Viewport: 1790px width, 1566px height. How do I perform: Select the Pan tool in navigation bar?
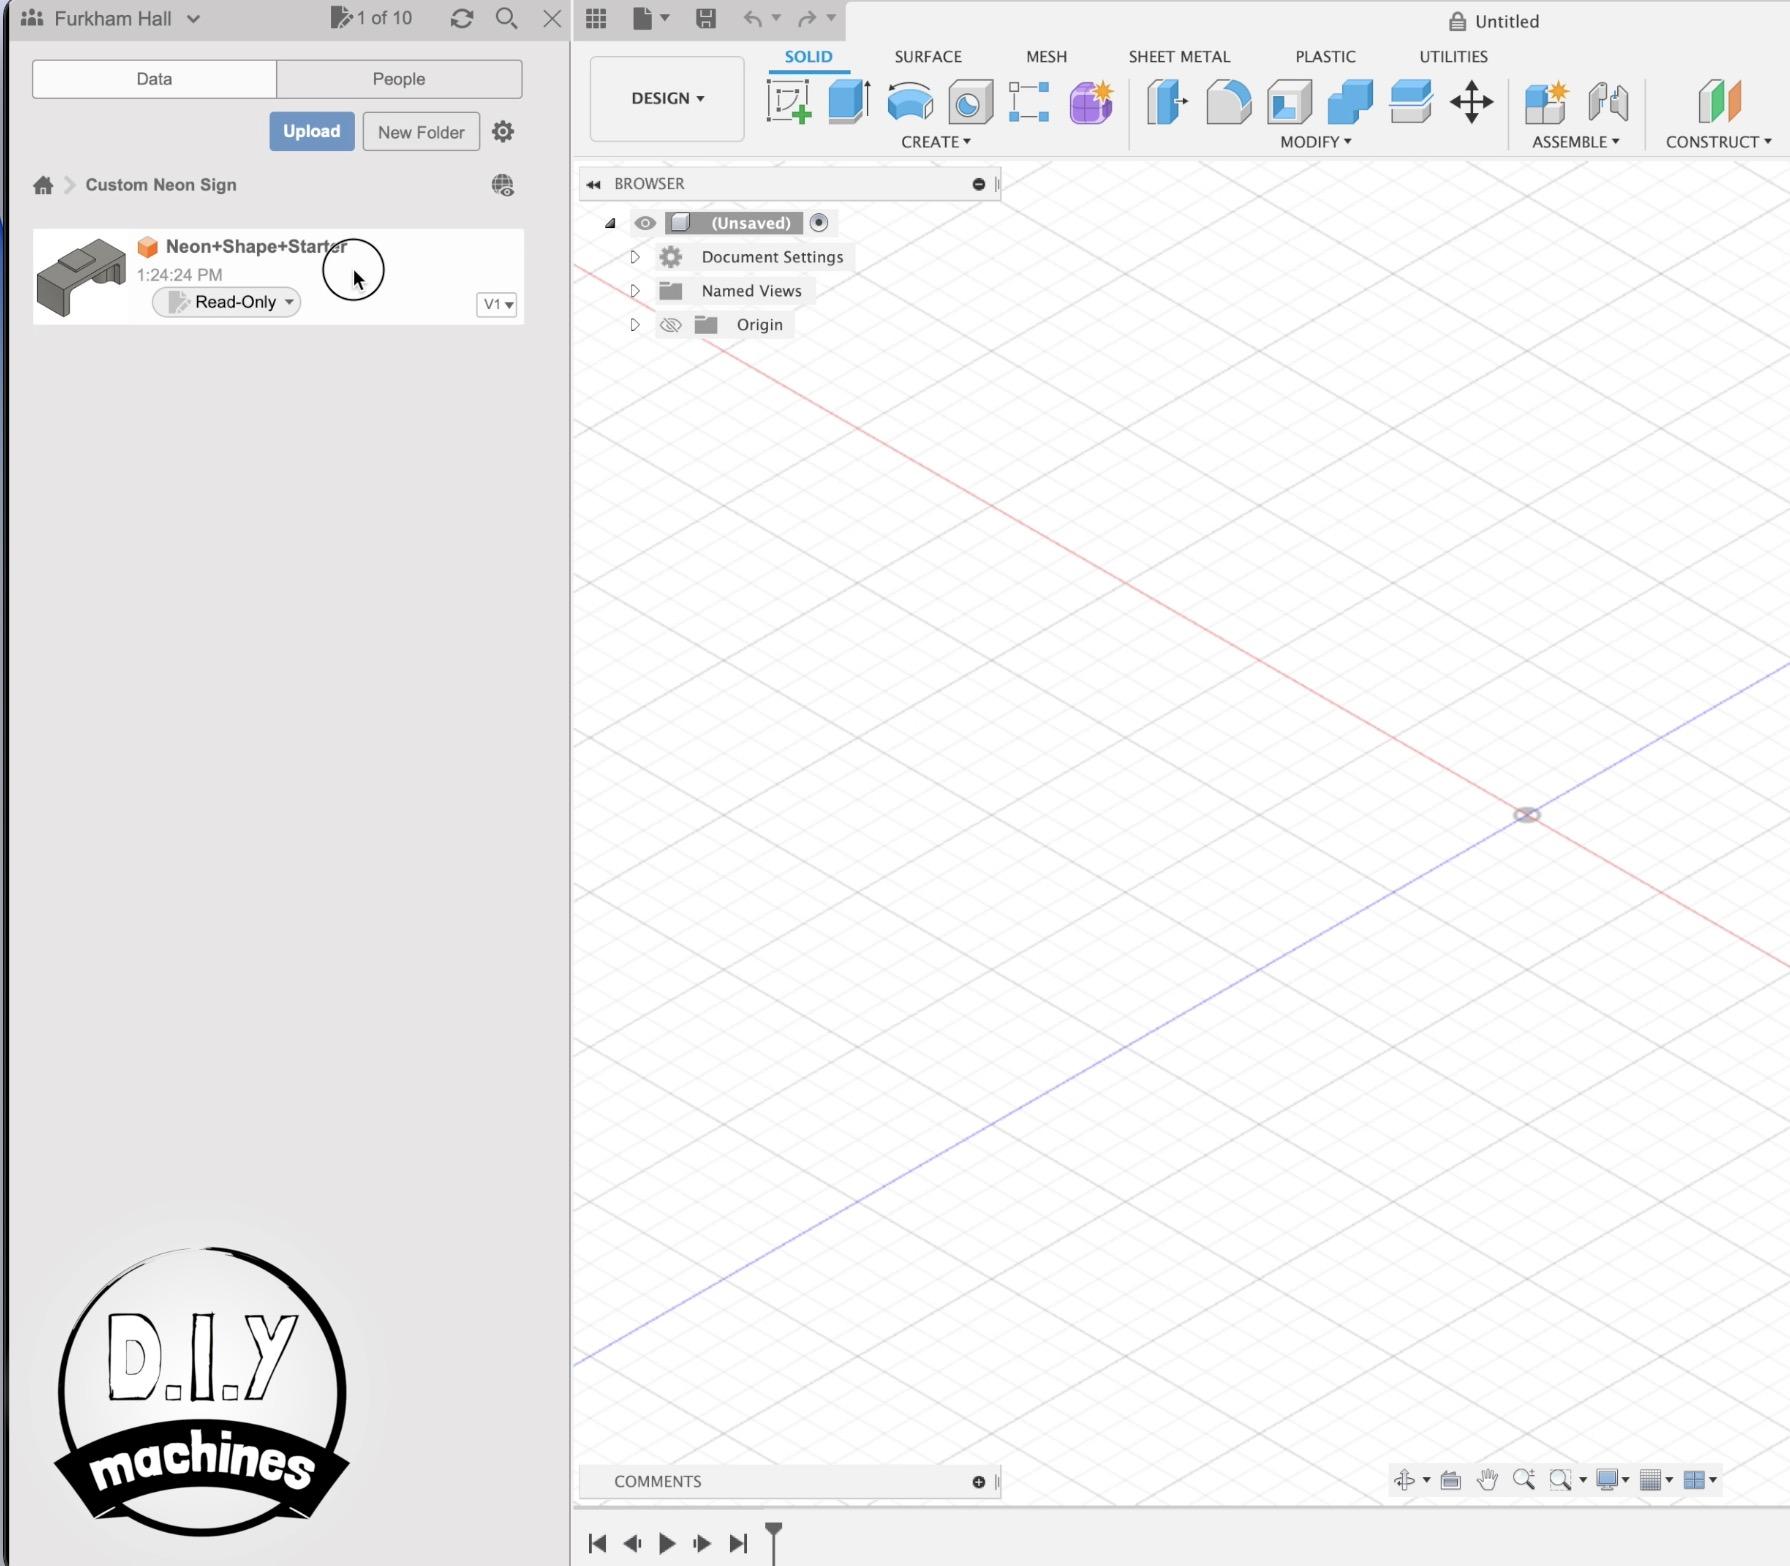tap(1487, 1480)
